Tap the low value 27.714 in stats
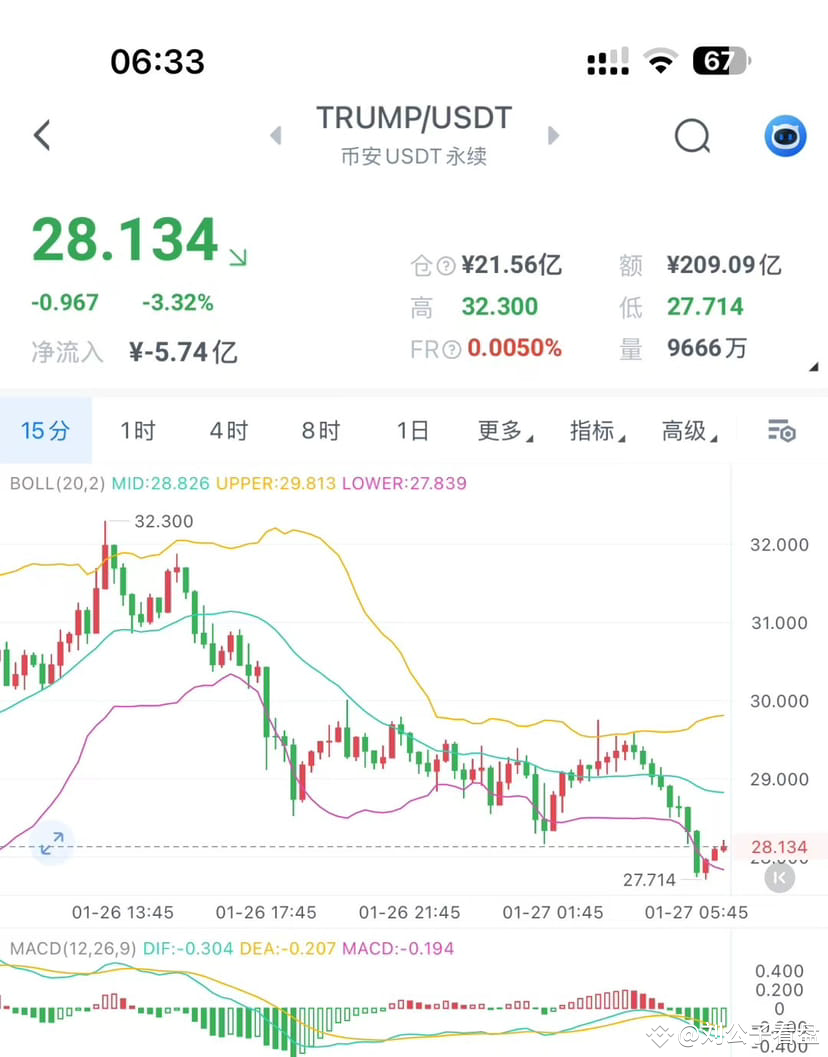Viewport: 828px width, 1057px height. pos(705,307)
